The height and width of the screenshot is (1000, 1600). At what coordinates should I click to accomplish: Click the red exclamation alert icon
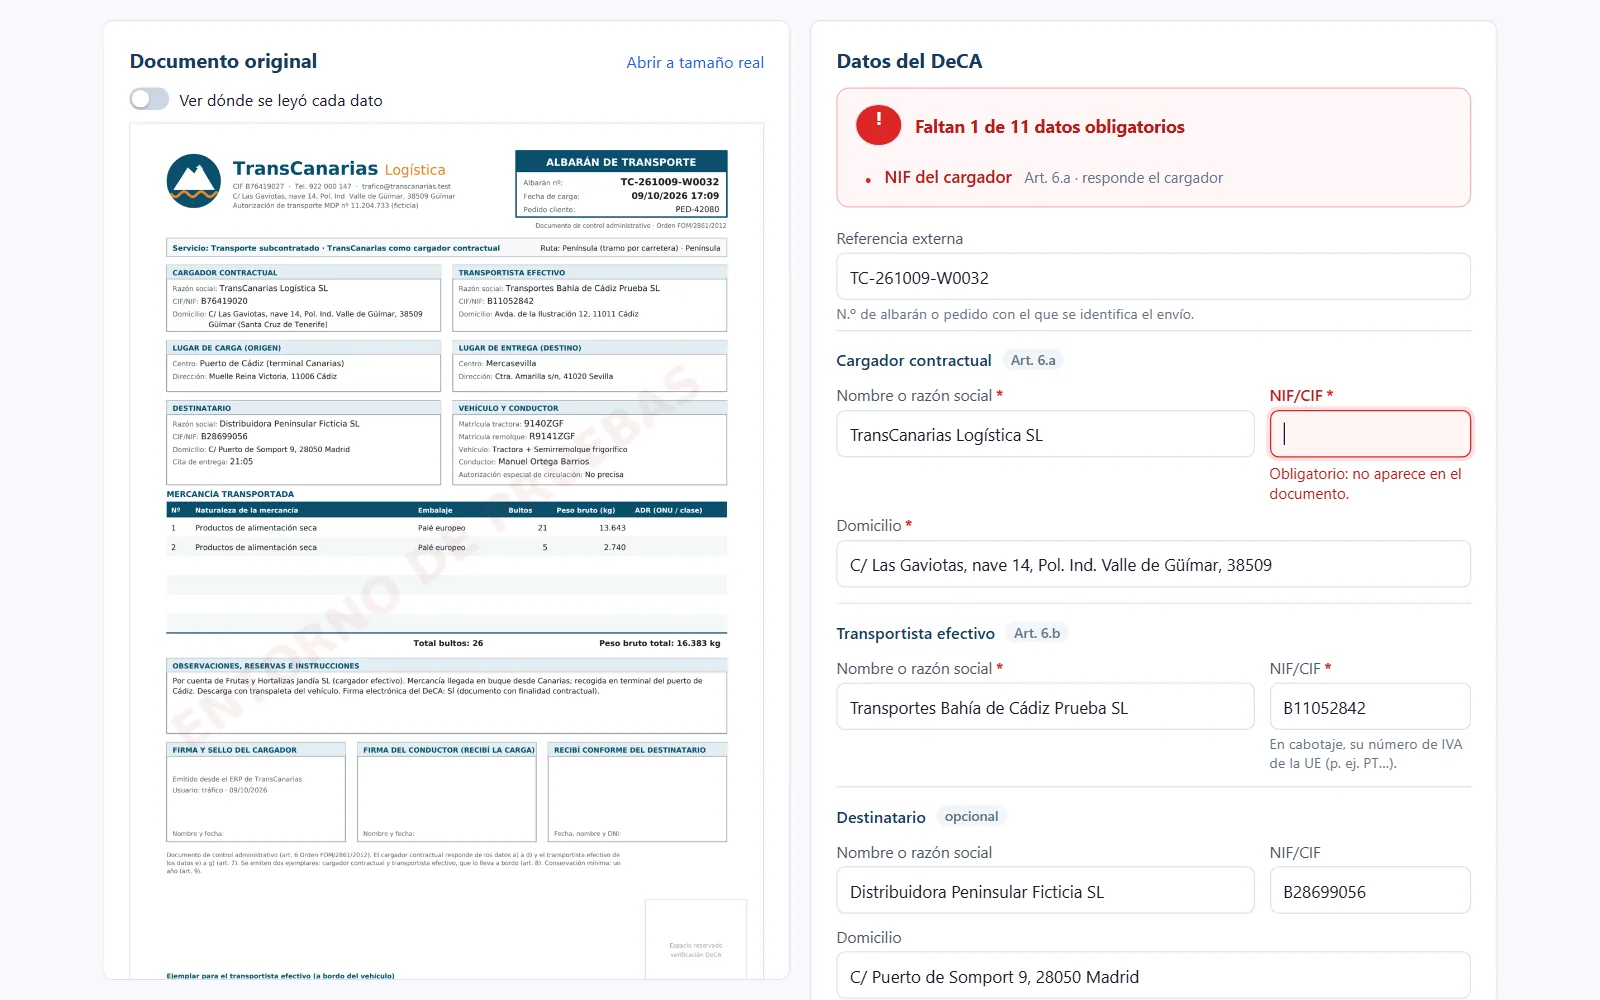(x=878, y=125)
